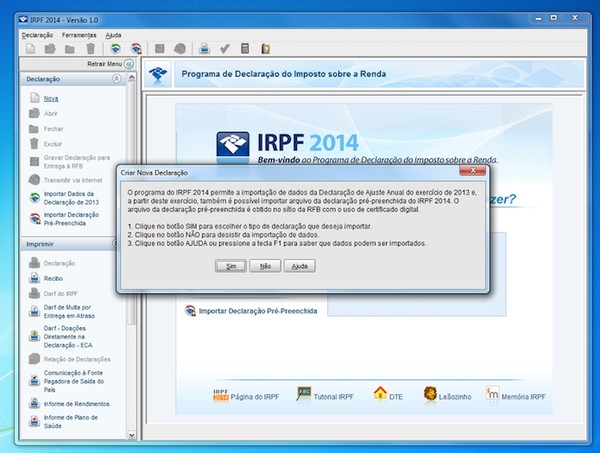Click the Leãozinho lion icon
The image size is (600, 453).
(430, 394)
